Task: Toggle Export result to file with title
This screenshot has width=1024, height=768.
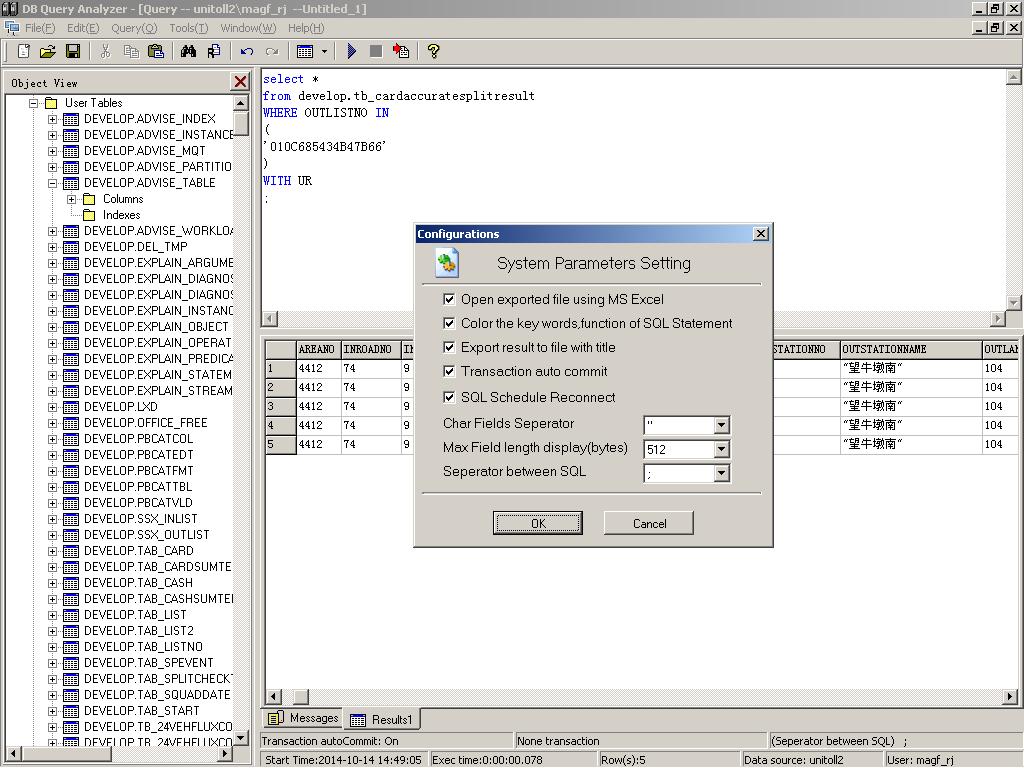Action: click(449, 347)
